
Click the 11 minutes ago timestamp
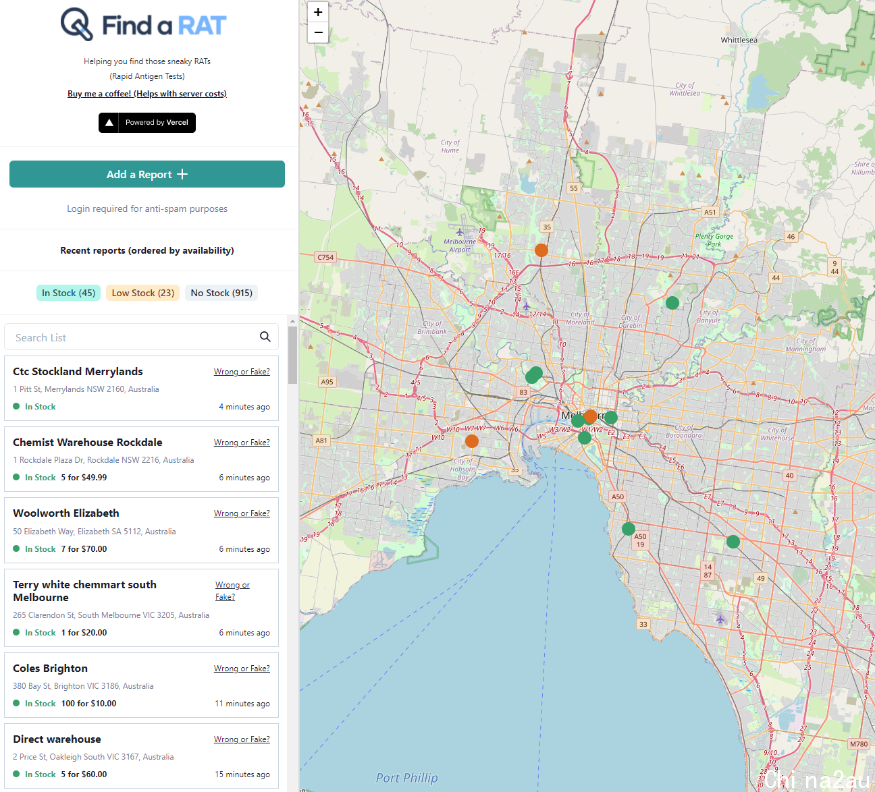pyautogui.click(x=242, y=703)
